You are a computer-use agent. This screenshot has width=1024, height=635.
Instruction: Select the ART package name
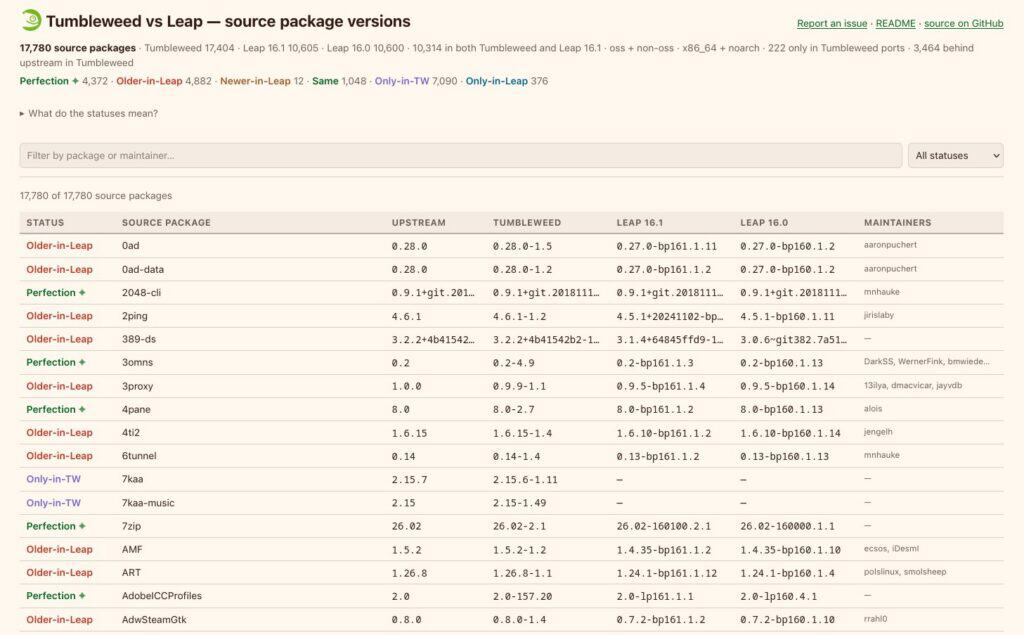[131, 572]
